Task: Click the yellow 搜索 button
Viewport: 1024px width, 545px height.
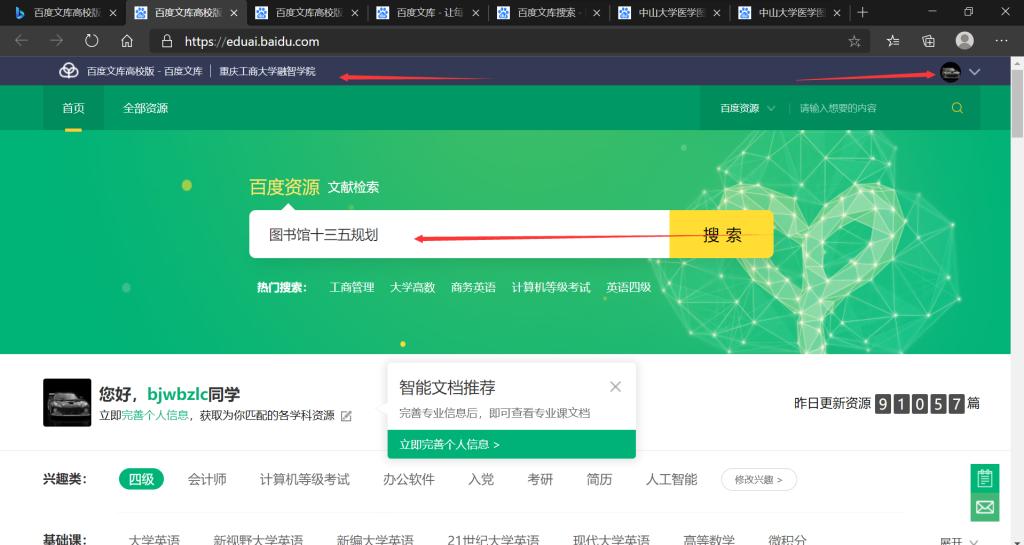Action: (722, 234)
